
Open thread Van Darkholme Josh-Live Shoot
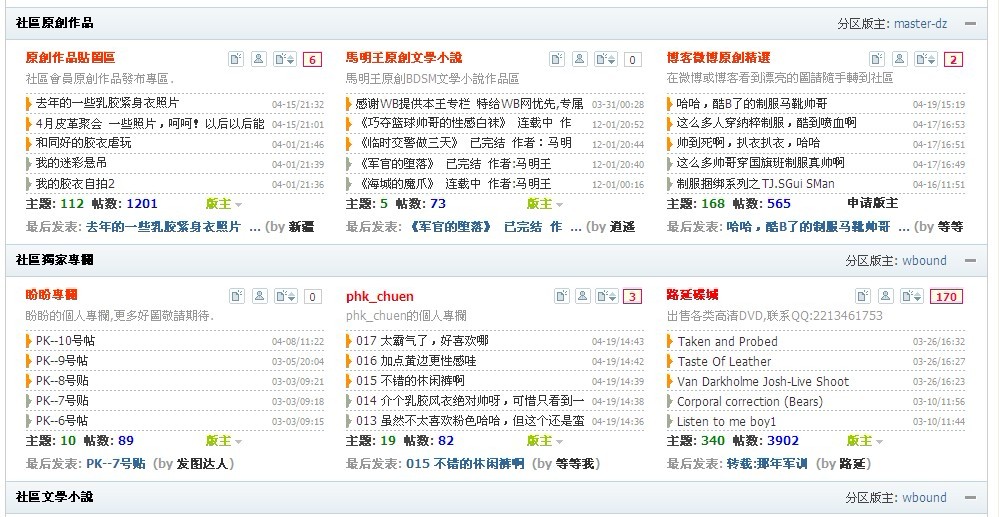pos(763,382)
